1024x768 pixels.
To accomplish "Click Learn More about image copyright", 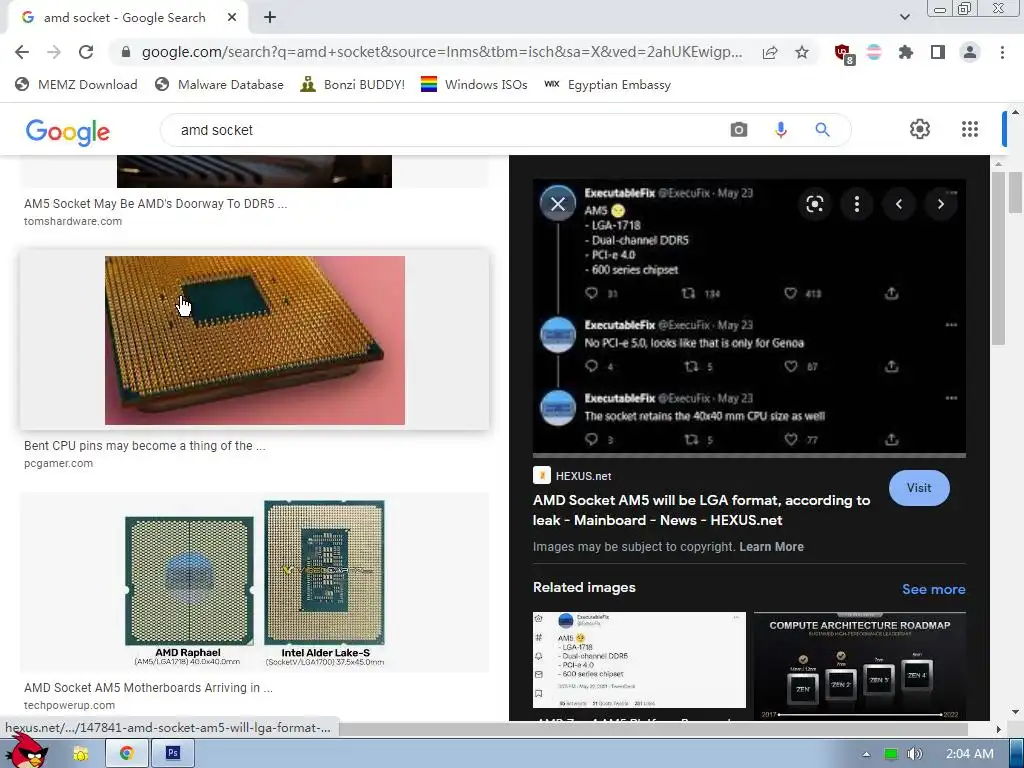I will (771, 547).
